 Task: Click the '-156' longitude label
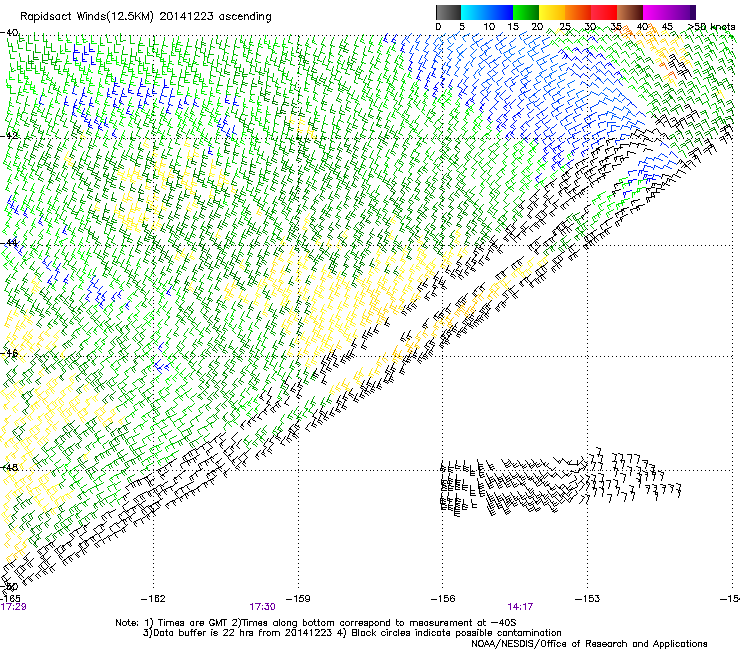443,599
